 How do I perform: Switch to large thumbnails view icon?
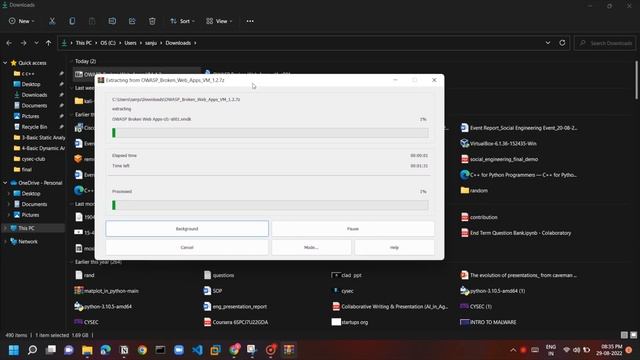[633, 335]
